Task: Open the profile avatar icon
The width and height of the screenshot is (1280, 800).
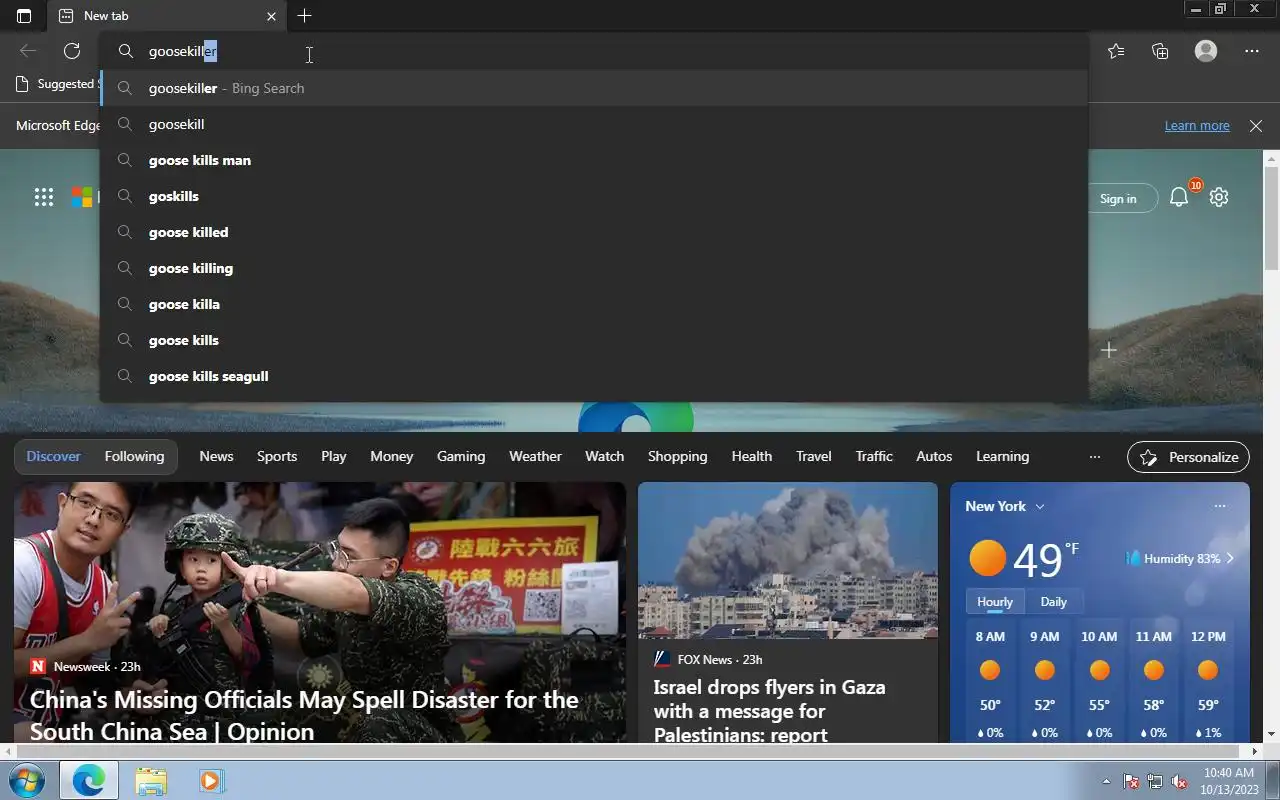Action: pos(1206,51)
